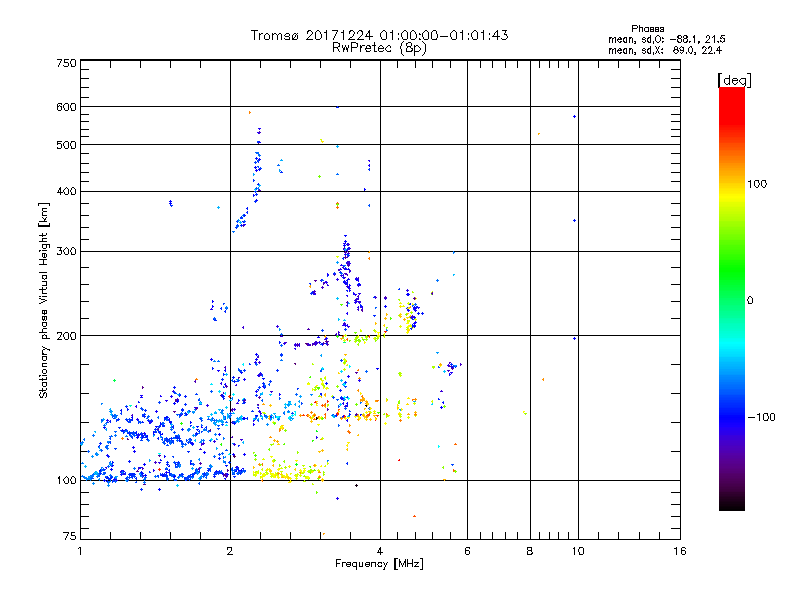Click the black bottom of the colorbar
This screenshot has height=600, width=800.
732,503
